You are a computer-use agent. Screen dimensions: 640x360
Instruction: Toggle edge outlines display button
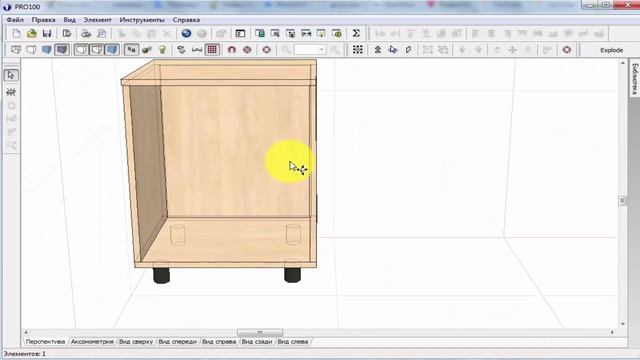pos(81,50)
